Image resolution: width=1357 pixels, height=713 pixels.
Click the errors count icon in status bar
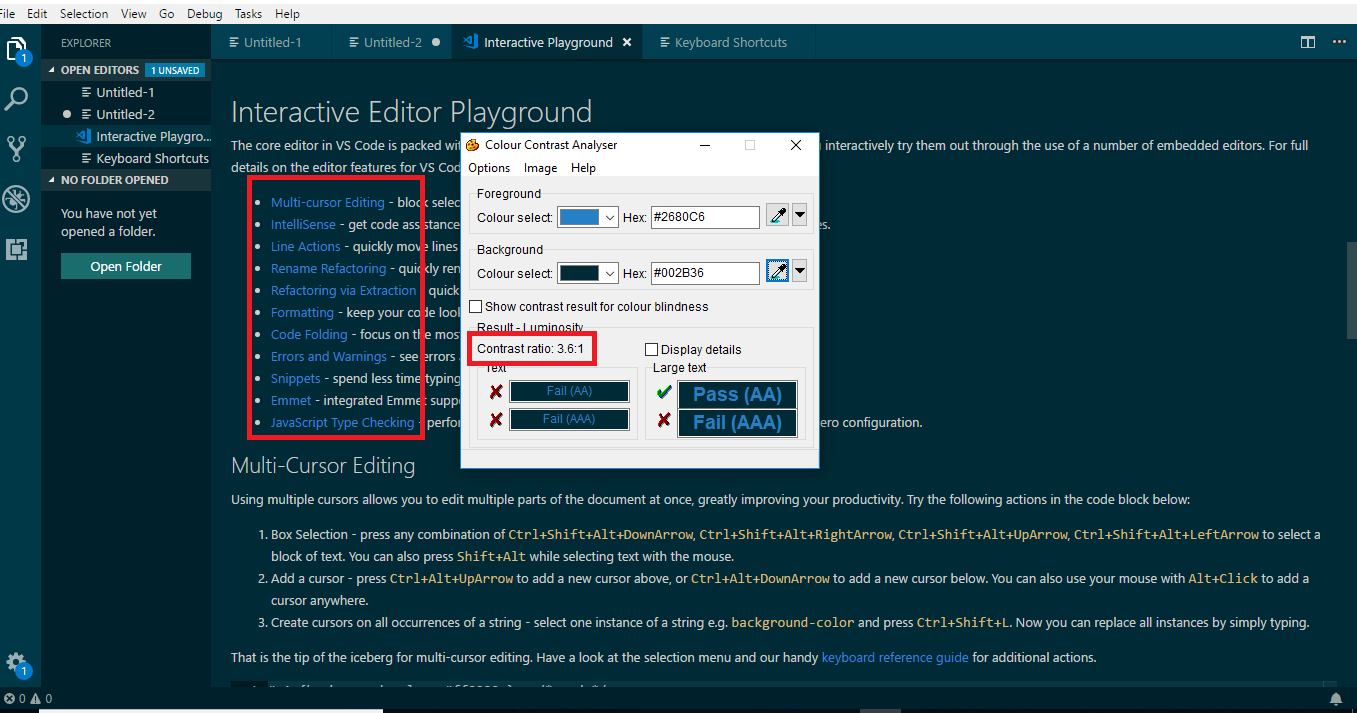(9, 699)
